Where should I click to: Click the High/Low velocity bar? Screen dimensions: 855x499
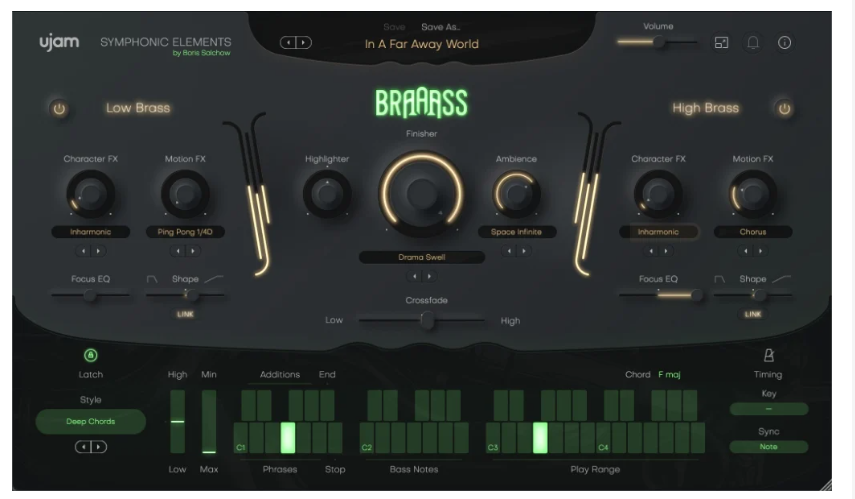click(177, 422)
